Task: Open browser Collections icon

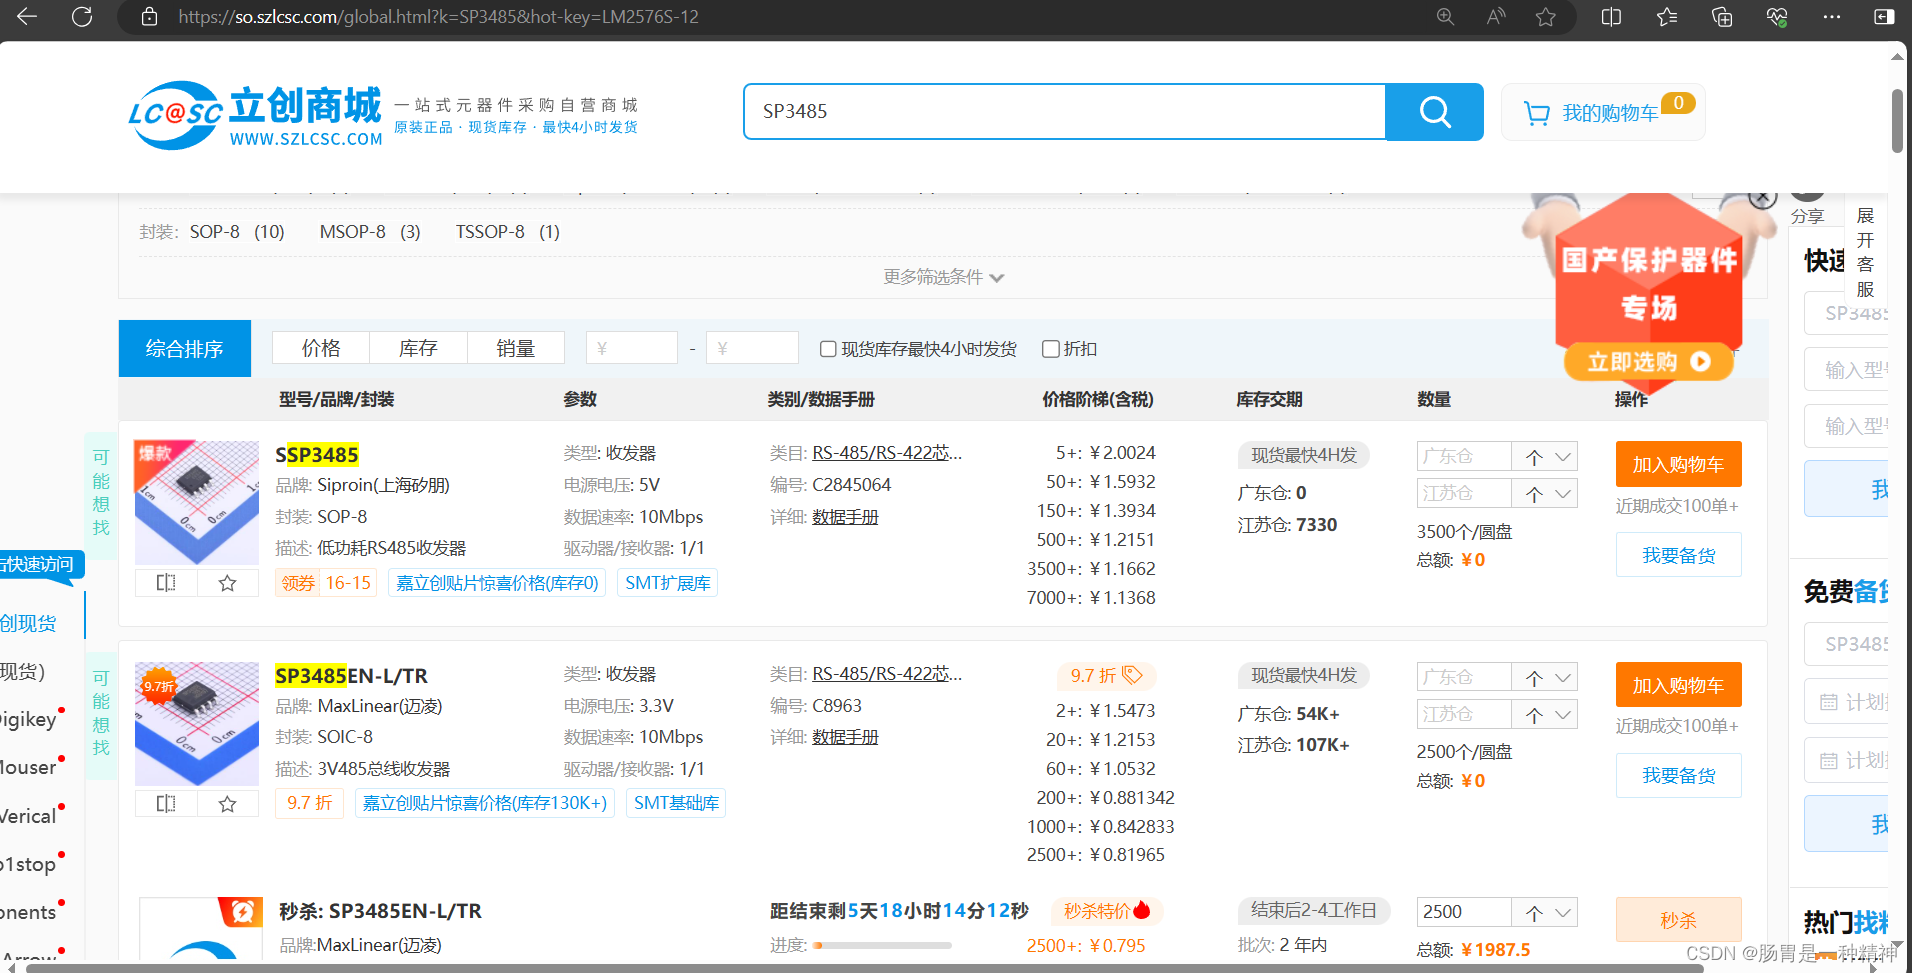Action: tap(1722, 16)
